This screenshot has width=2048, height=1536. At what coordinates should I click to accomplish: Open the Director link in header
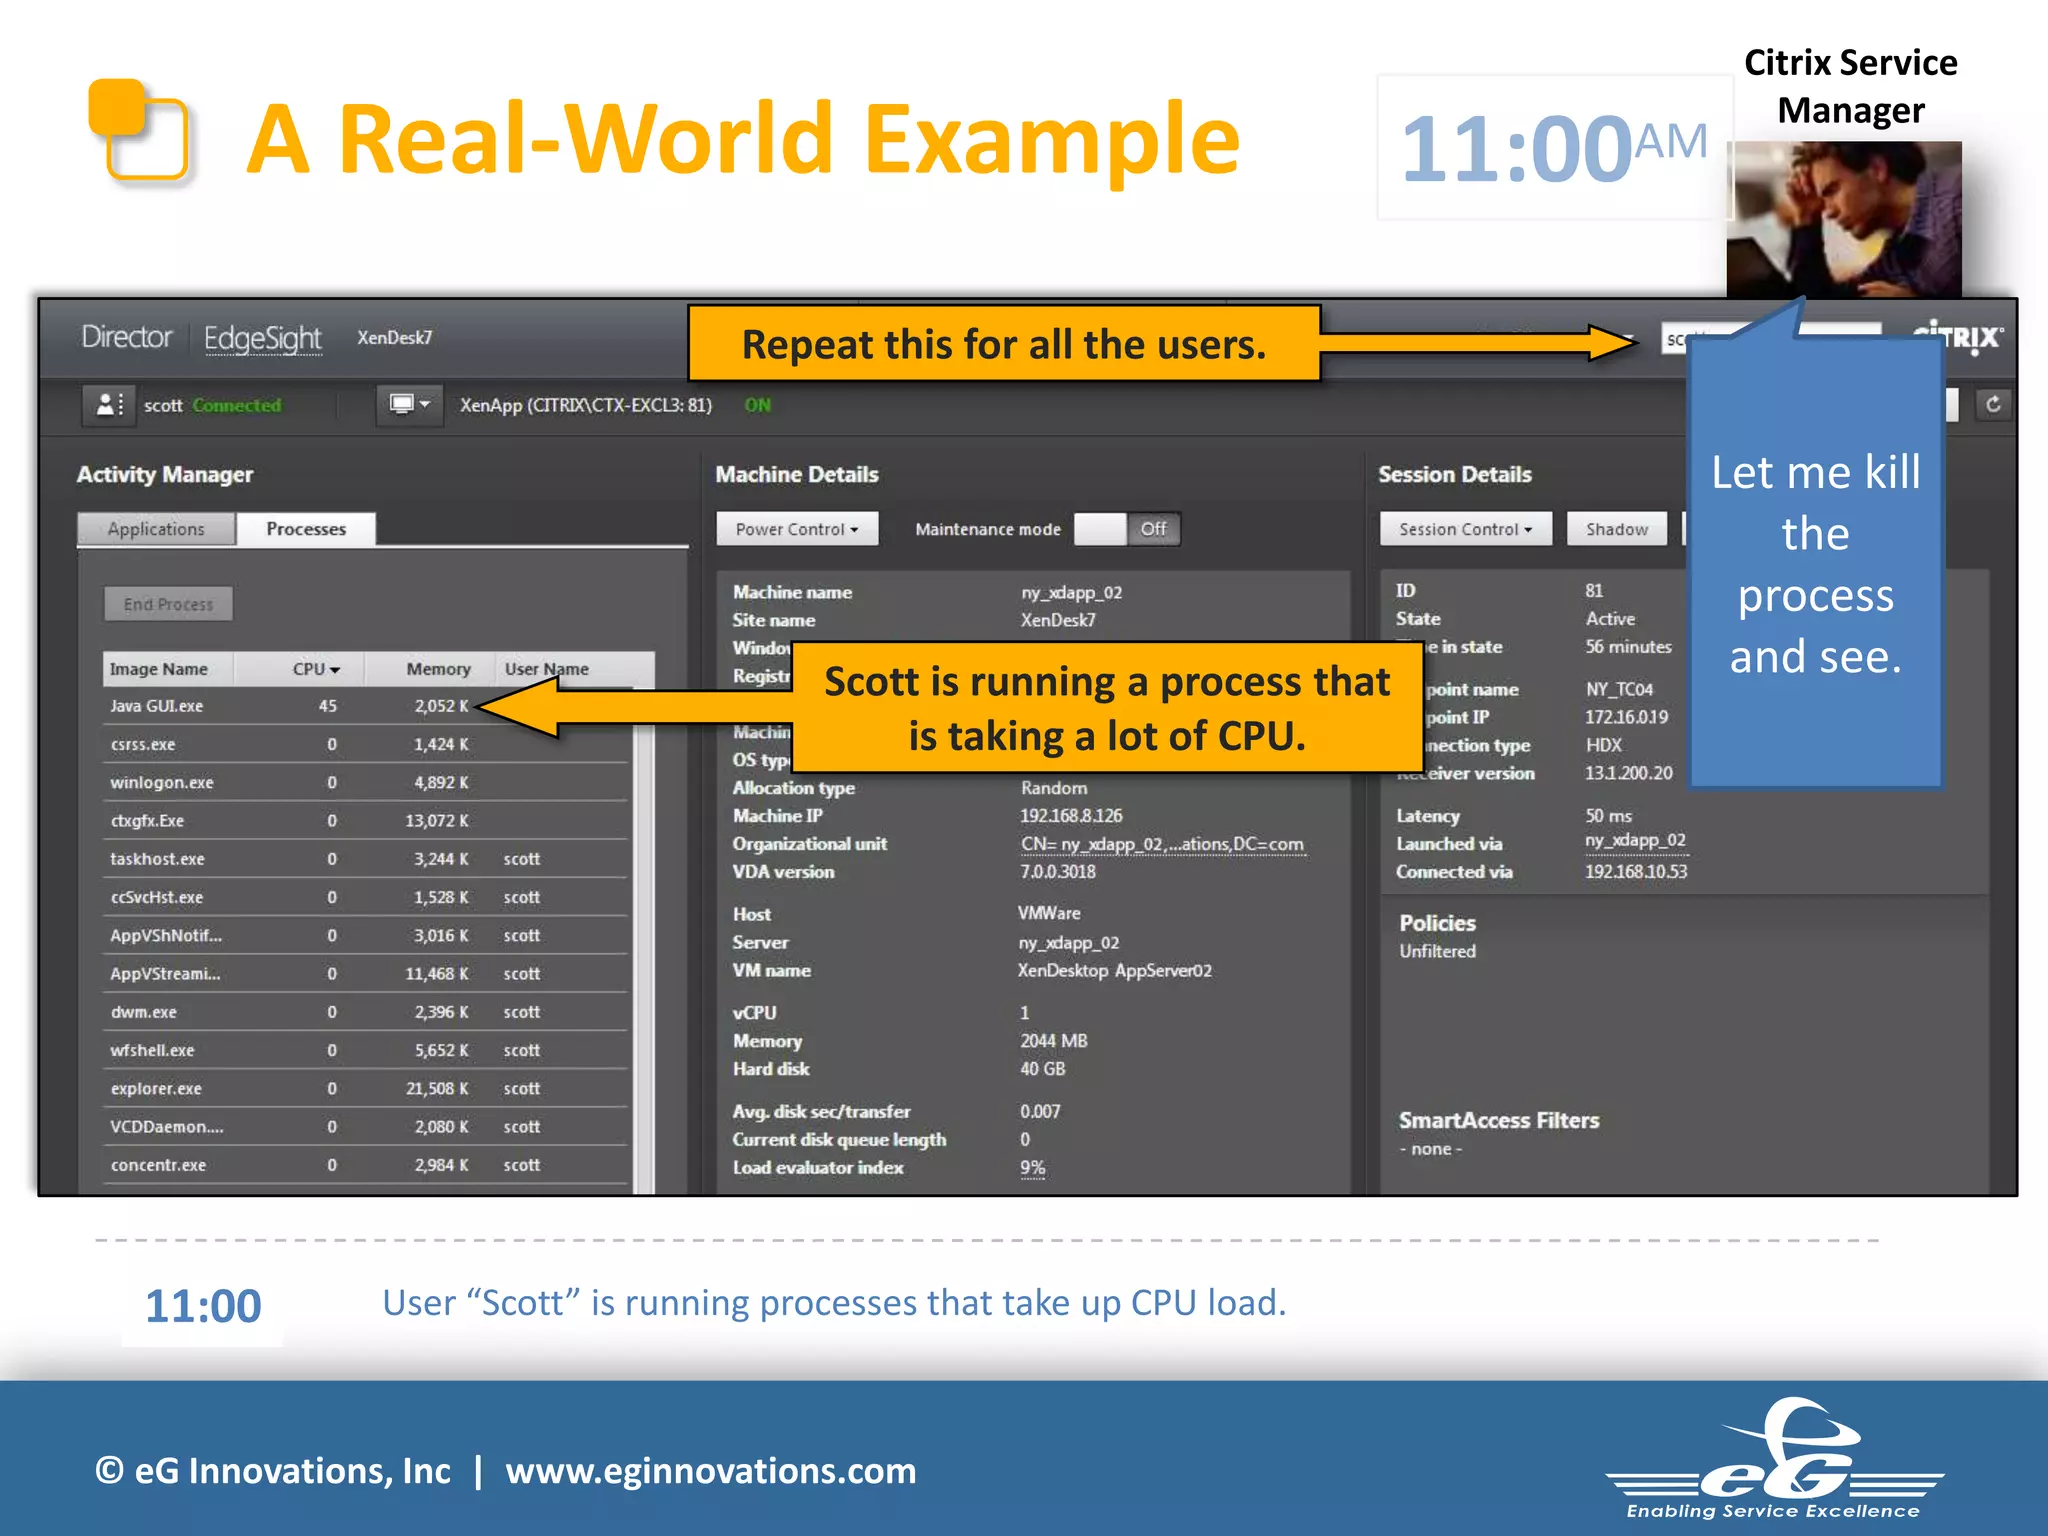(127, 337)
